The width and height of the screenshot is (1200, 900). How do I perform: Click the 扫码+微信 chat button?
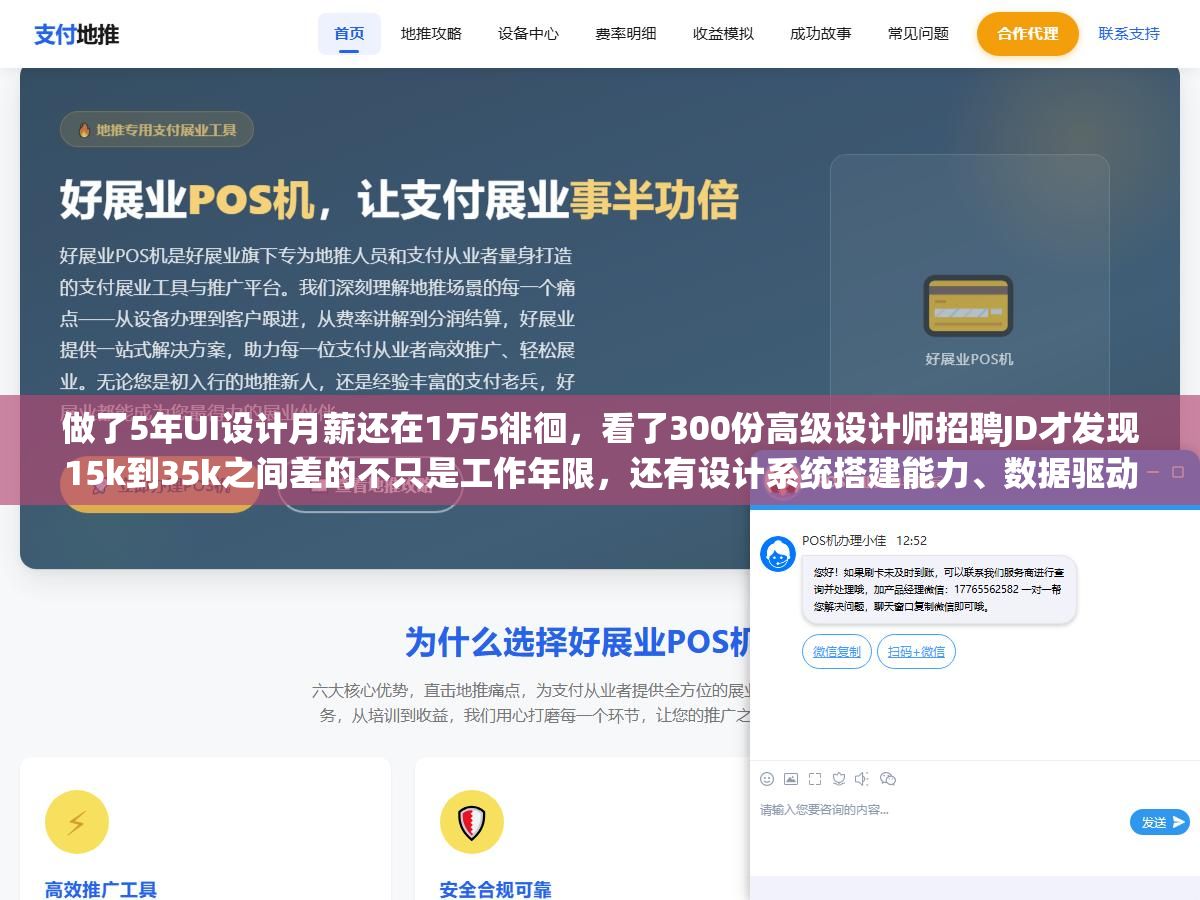coord(916,651)
